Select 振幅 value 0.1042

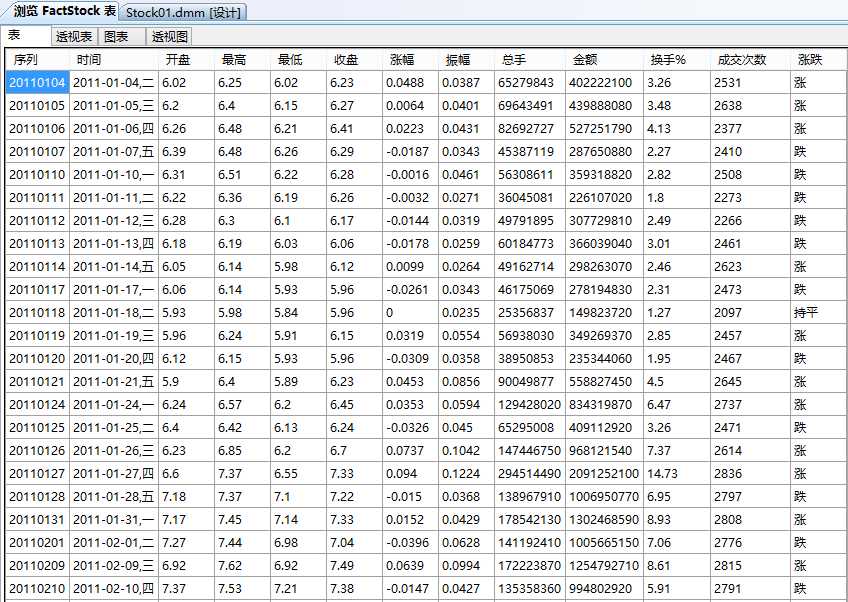pyautogui.click(x=467, y=451)
